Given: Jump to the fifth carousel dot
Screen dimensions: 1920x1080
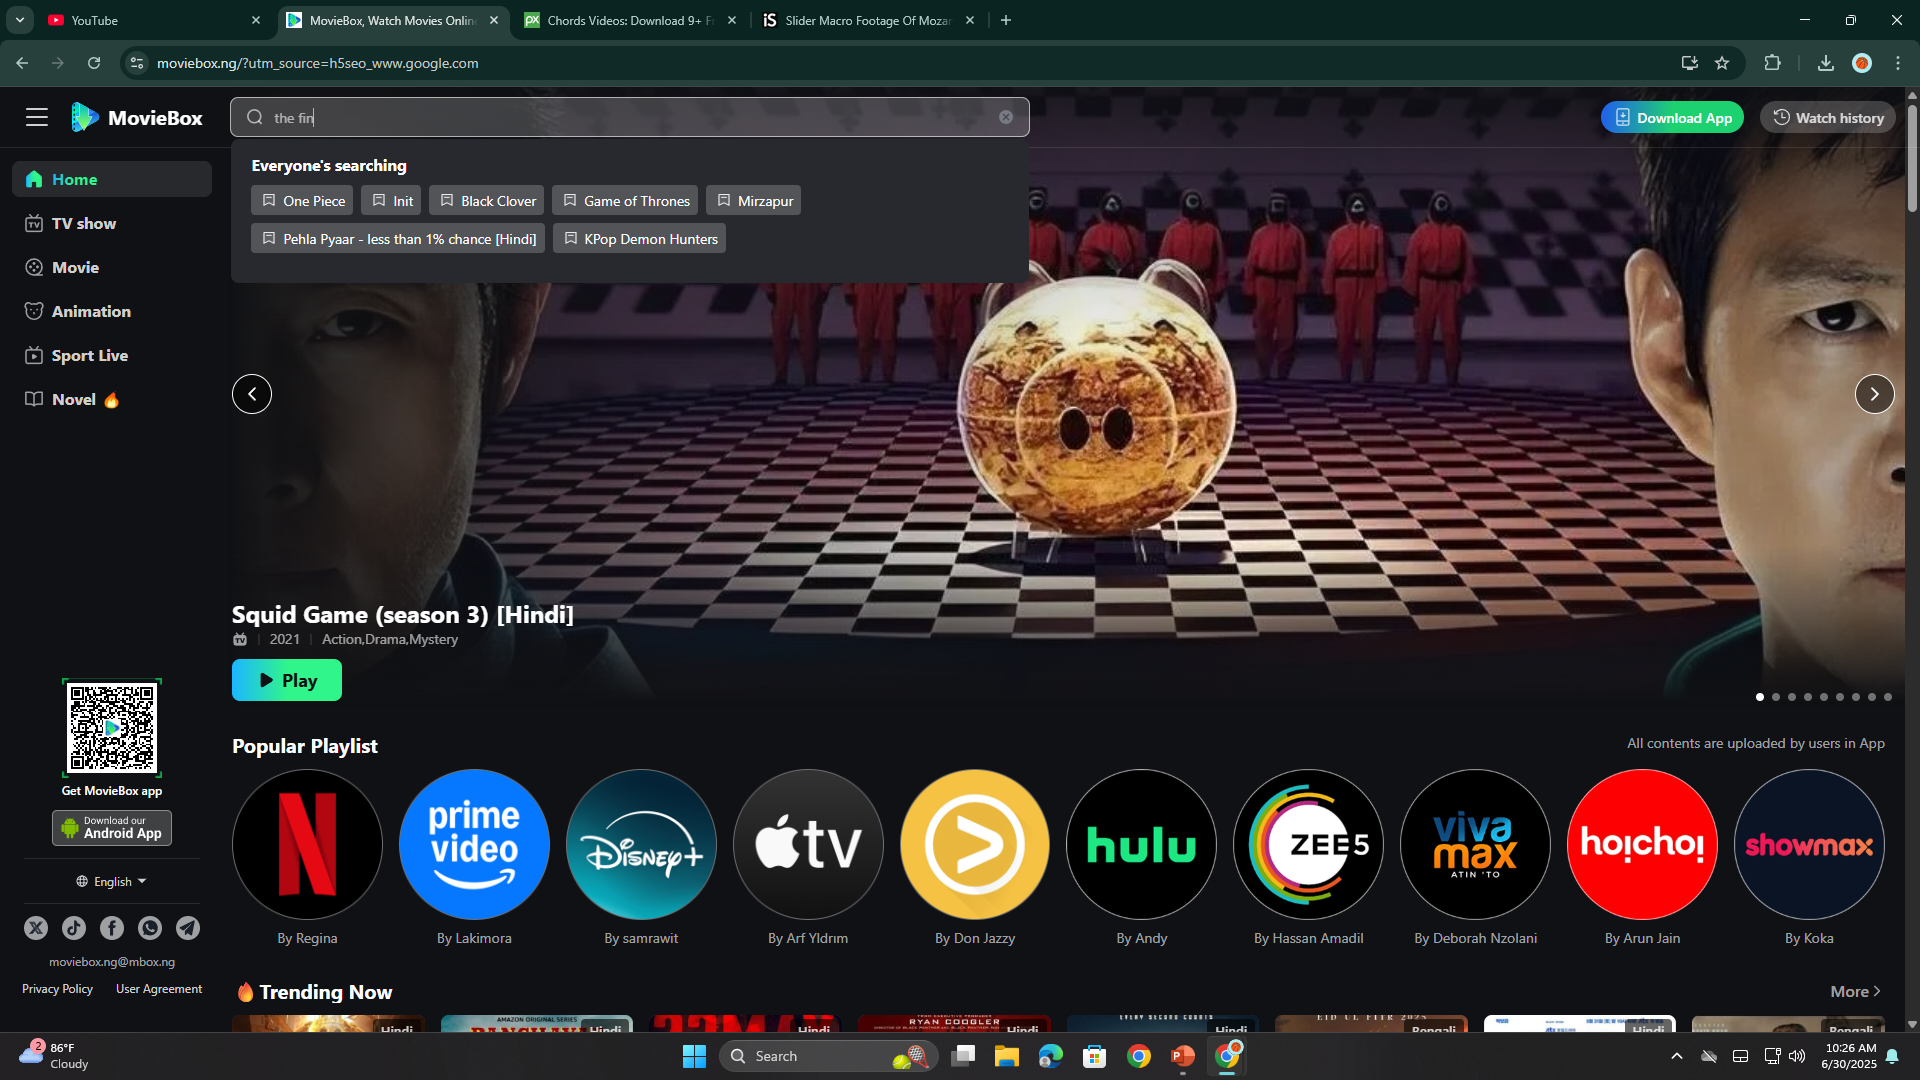Looking at the screenshot, I should point(1824,697).
